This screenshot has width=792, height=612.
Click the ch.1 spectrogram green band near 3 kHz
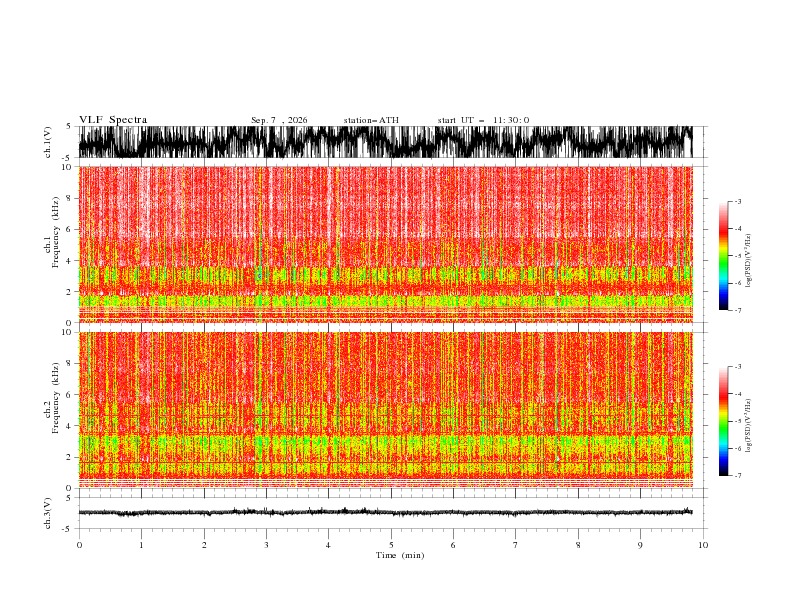click(x=385, y=276)
